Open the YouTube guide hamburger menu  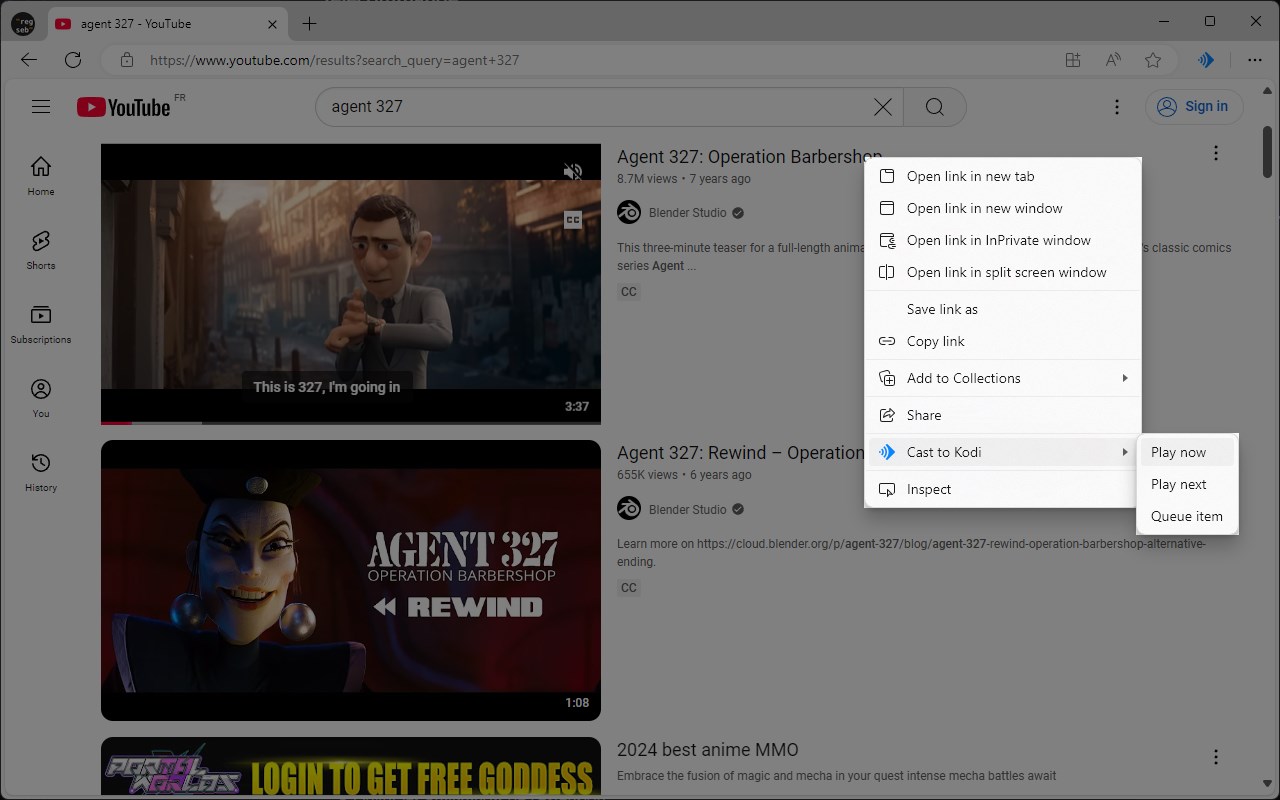tap(41, 107)
